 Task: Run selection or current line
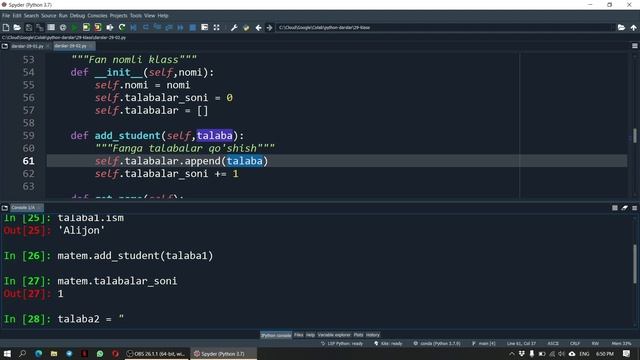point(110,27)
